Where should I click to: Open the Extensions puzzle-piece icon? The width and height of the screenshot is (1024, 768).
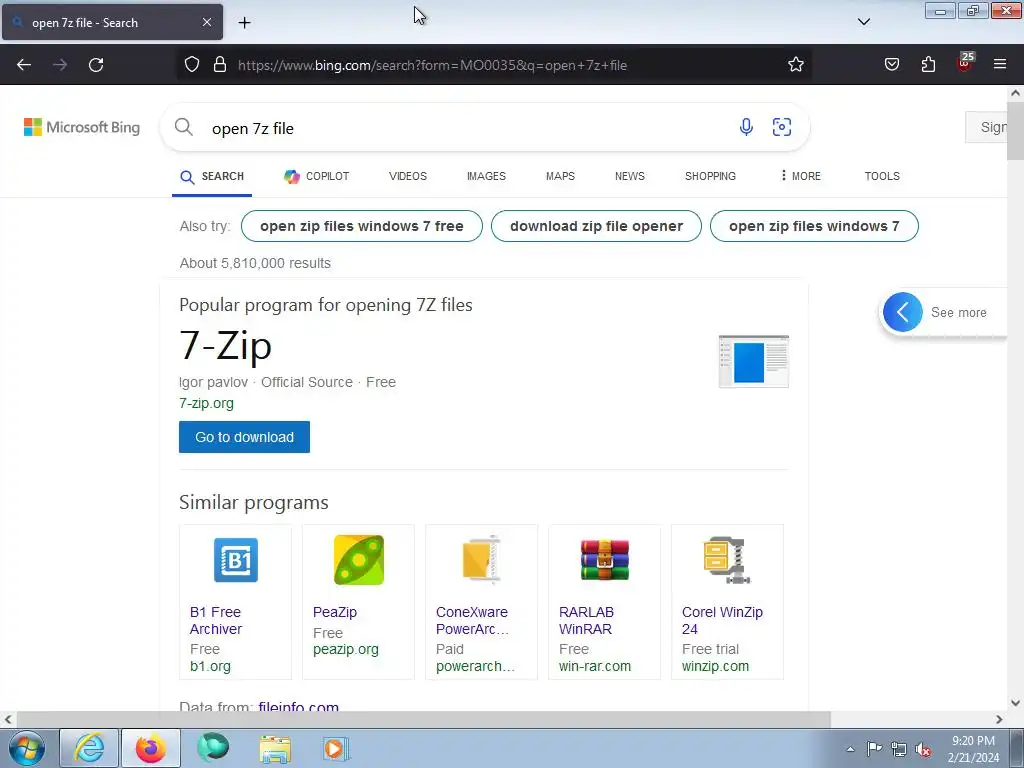(928, 65)
